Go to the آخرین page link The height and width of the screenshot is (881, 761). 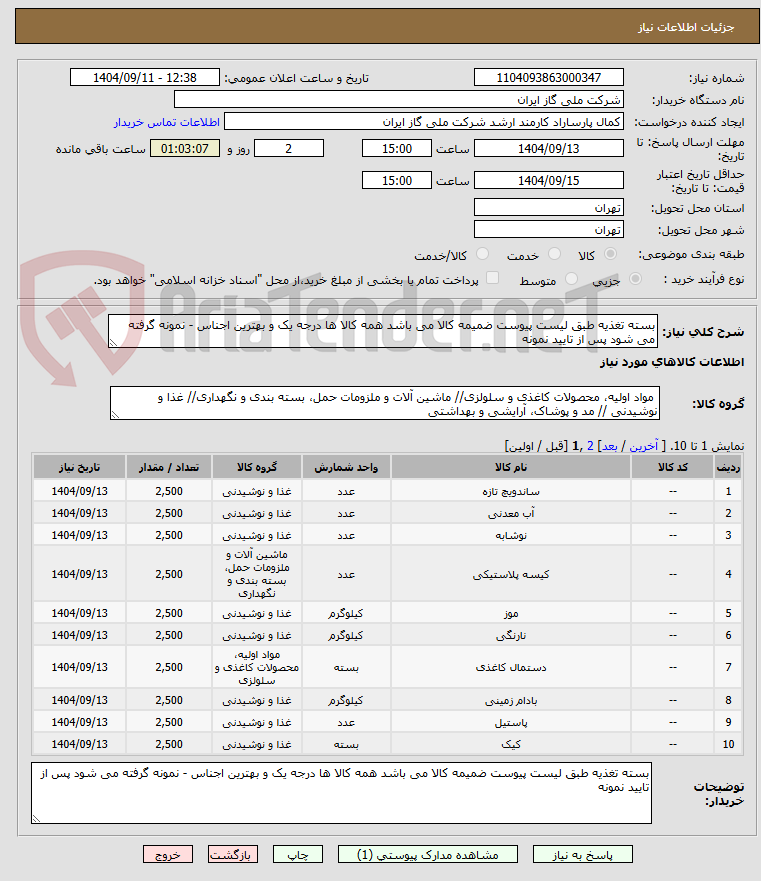click(x=643, y=446)
